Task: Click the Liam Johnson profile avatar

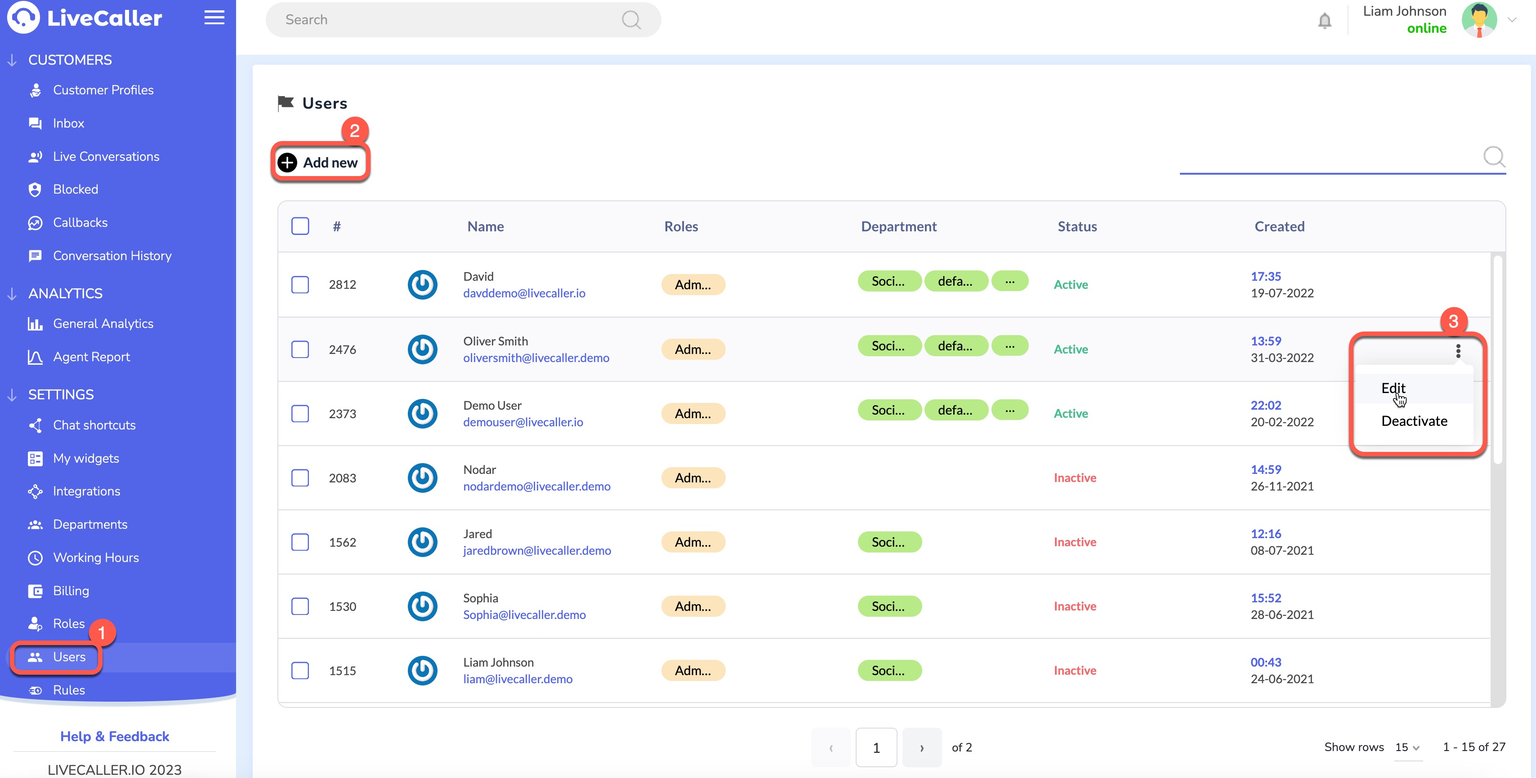Action: (x=1479, y=20)
